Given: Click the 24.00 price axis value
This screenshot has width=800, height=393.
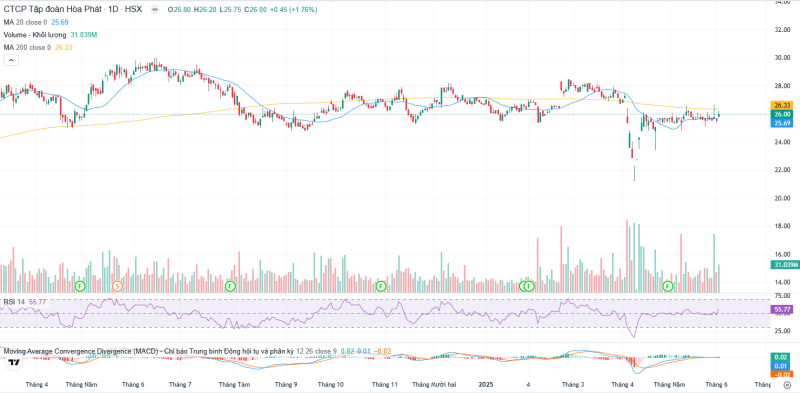Looking at the screenshot, I should tap(782, 142).
